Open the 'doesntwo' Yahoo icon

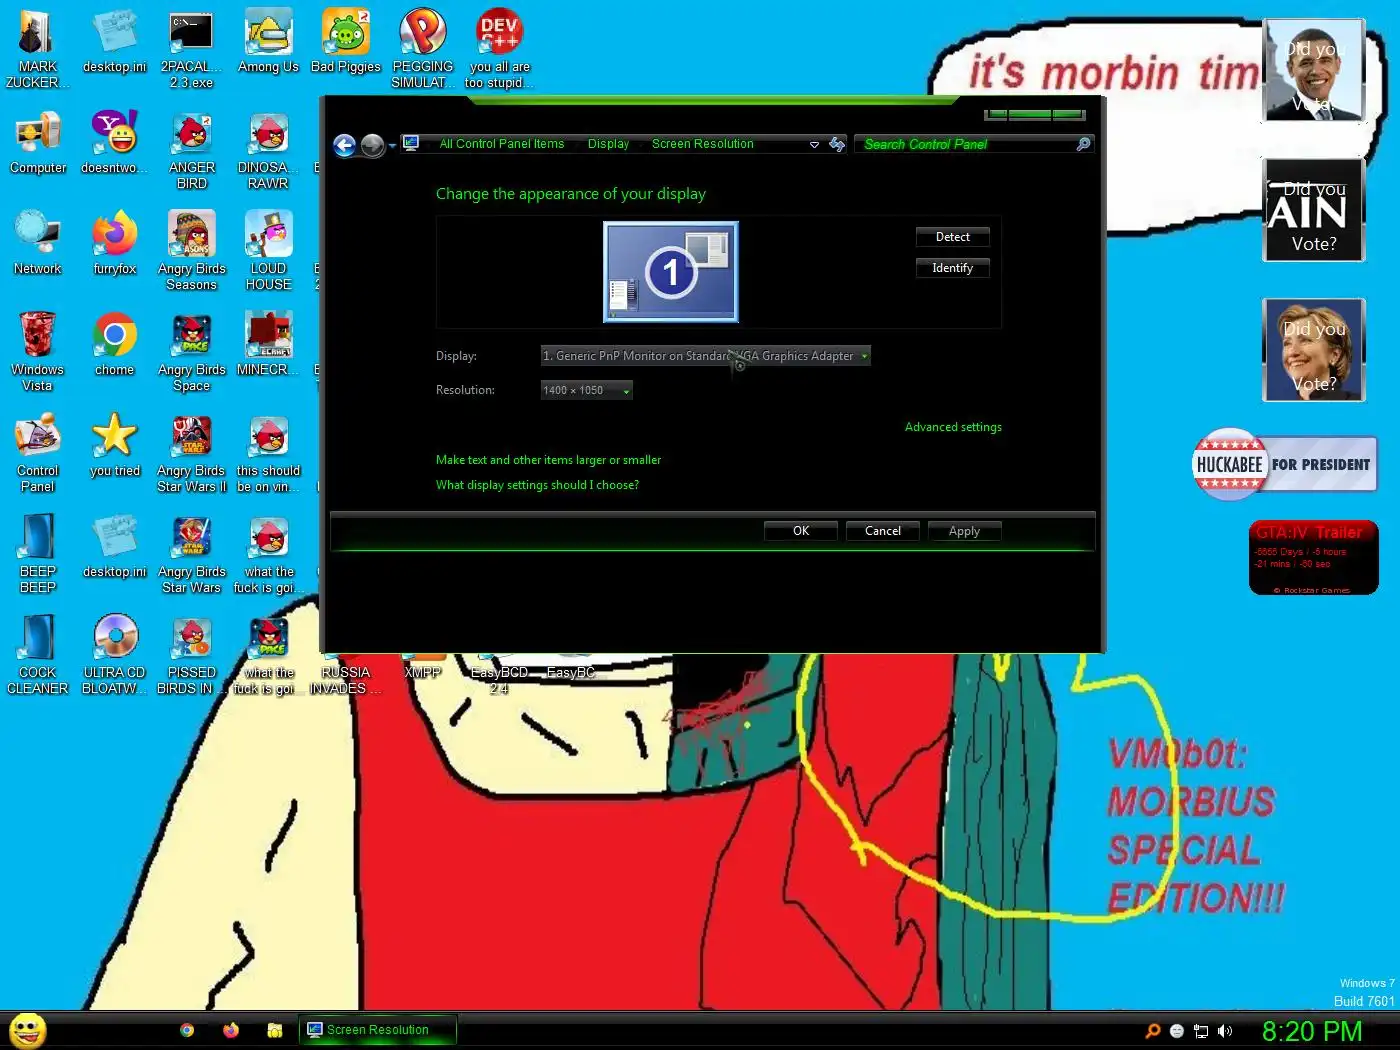pyautogui.click(x=115, y=143)
